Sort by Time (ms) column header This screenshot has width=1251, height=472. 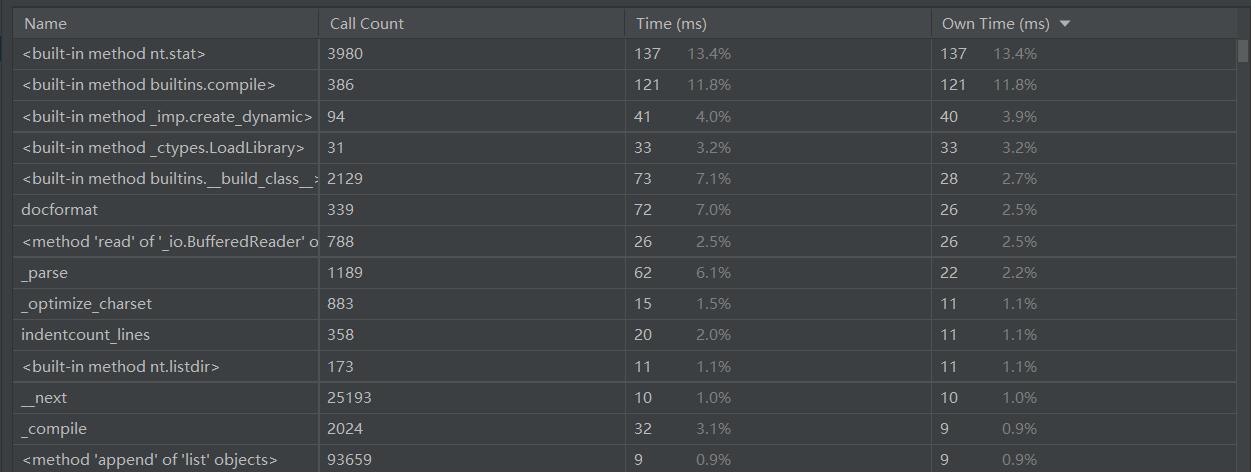tap(670, 24)
